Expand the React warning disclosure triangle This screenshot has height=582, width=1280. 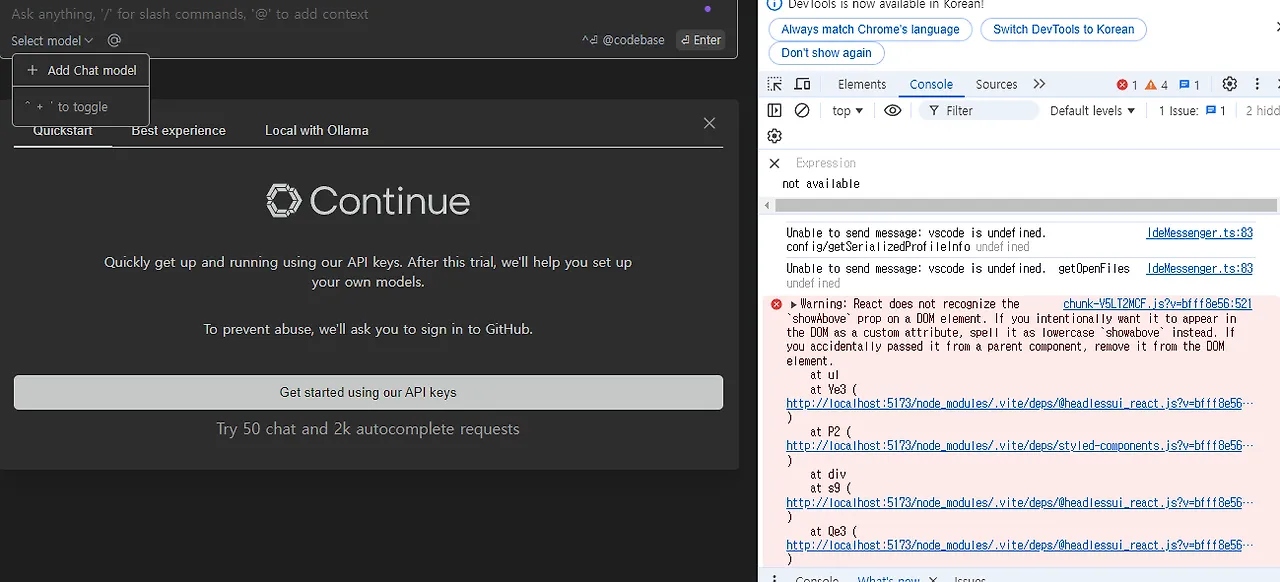point(794,304)
